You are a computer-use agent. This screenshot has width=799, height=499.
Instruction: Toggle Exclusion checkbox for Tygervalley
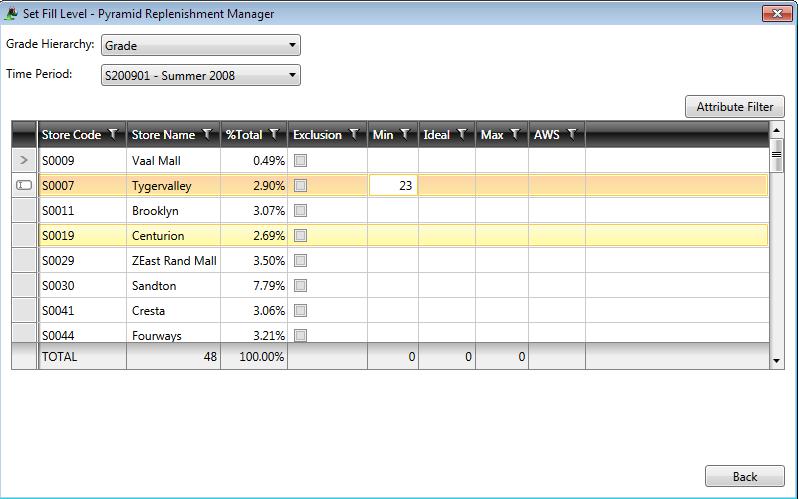point(301,186)
